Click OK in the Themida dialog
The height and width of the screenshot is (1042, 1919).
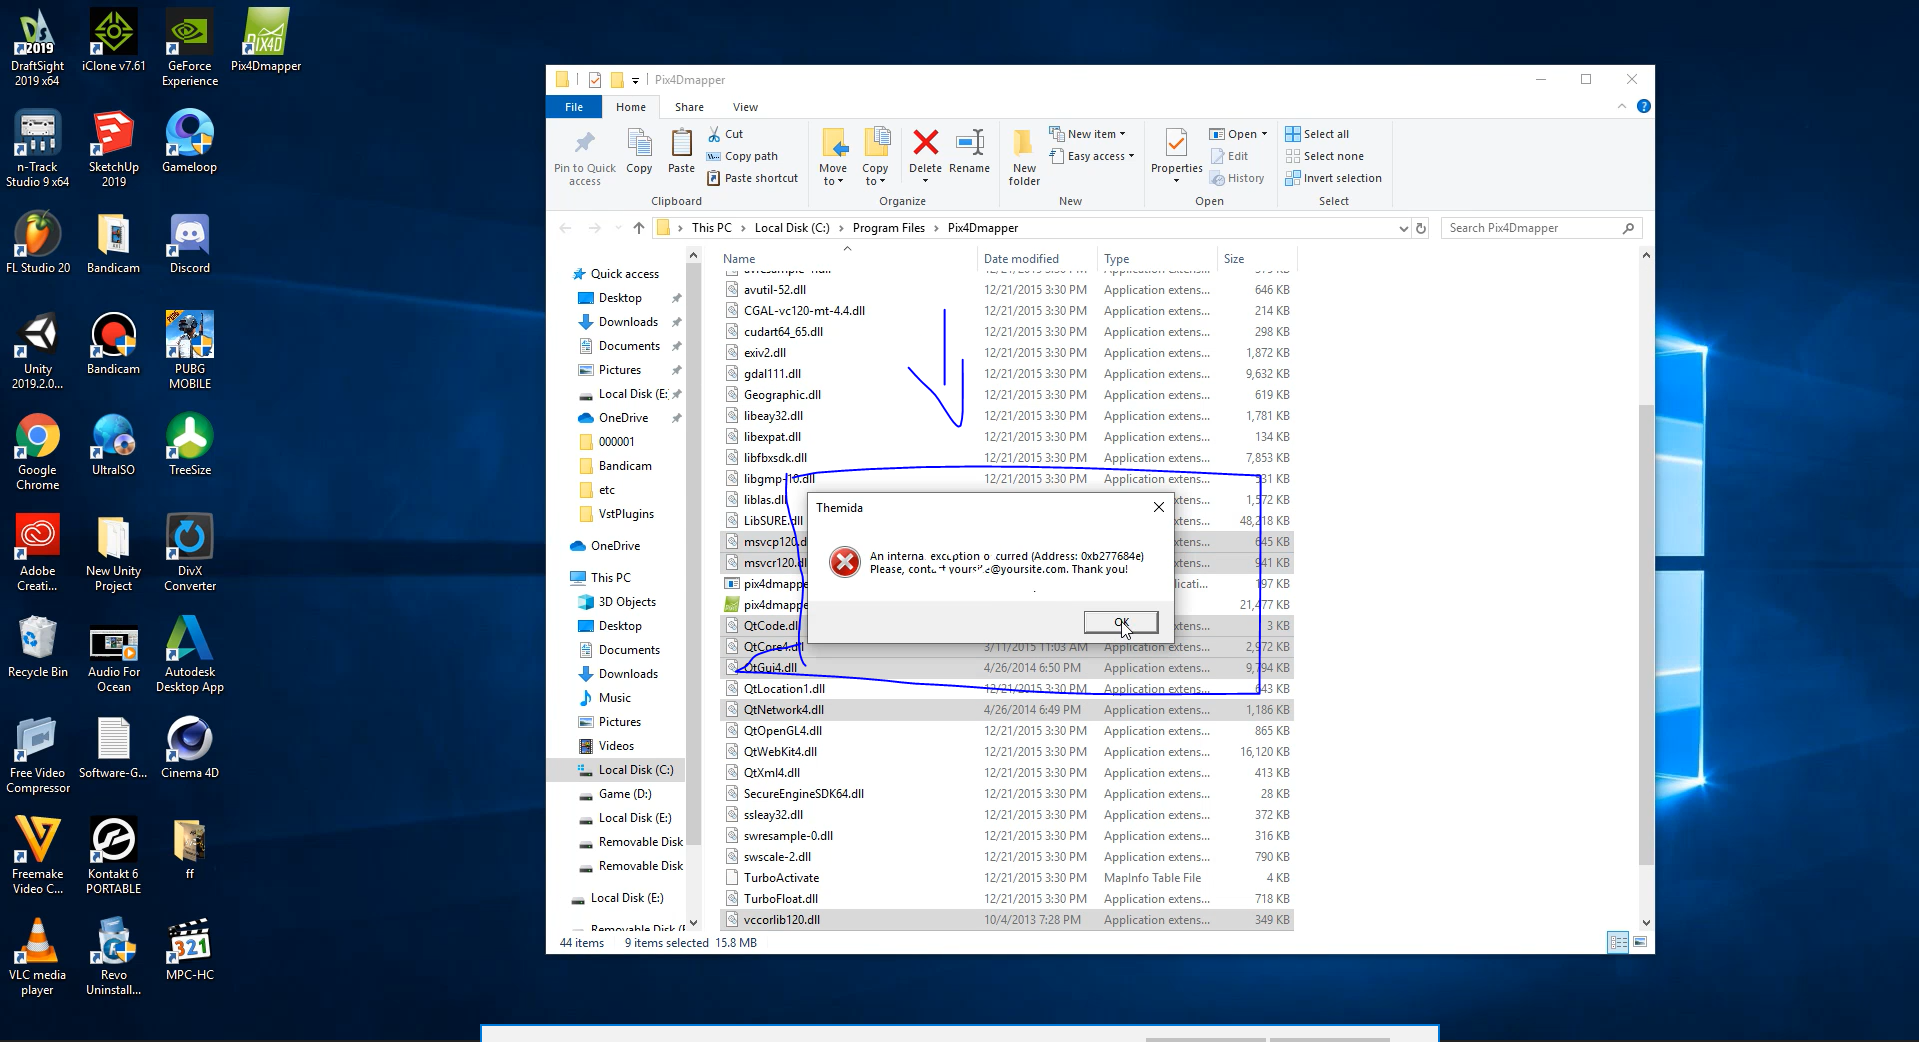pos(1121,622)
